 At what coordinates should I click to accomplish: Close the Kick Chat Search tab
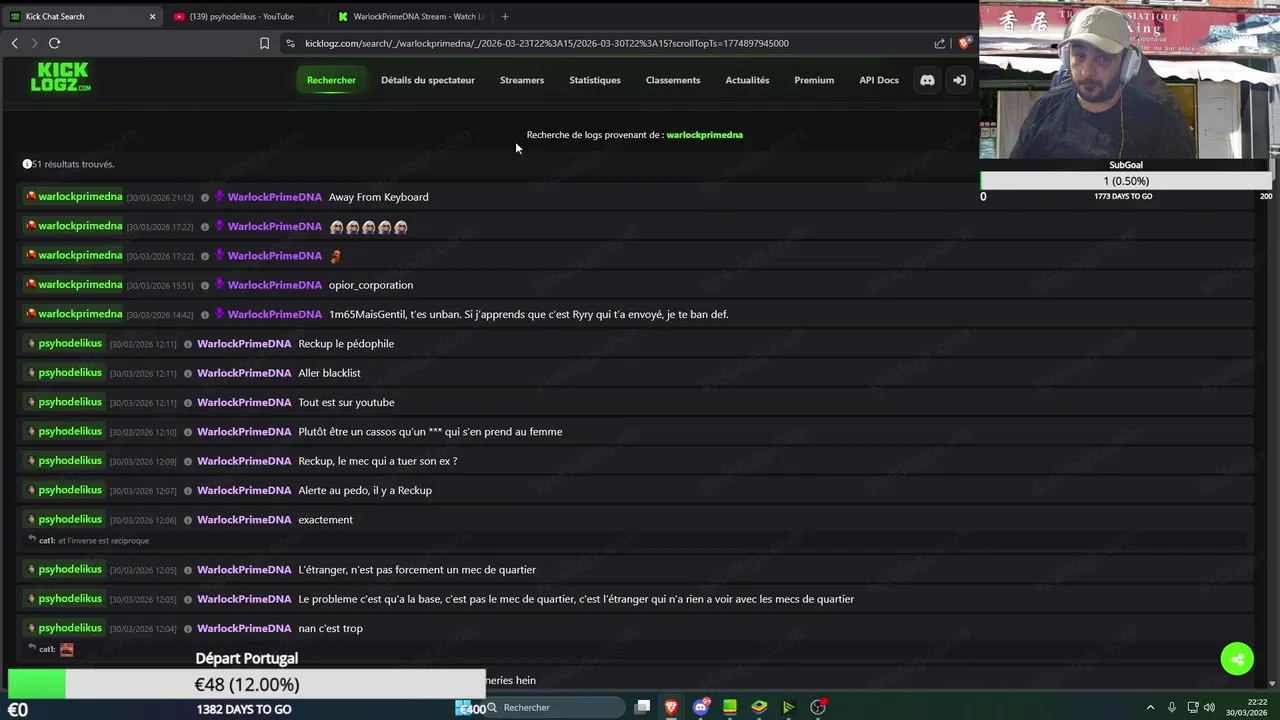pos(152,16)
